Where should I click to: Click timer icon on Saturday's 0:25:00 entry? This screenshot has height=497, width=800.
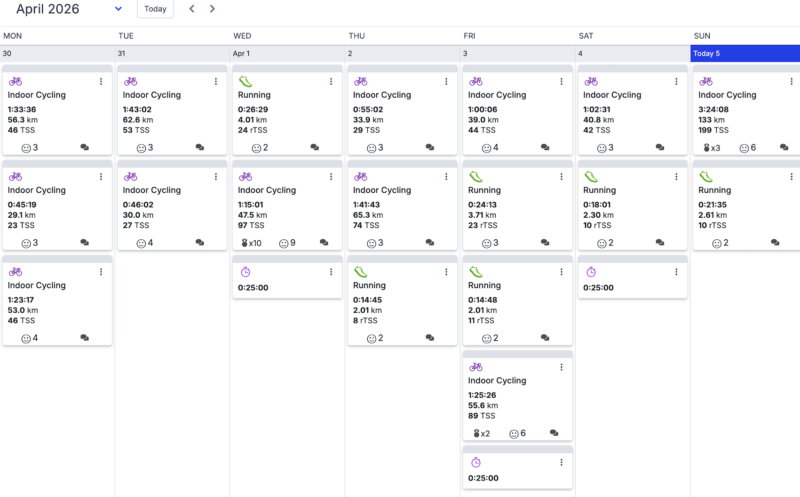[590, 272]
